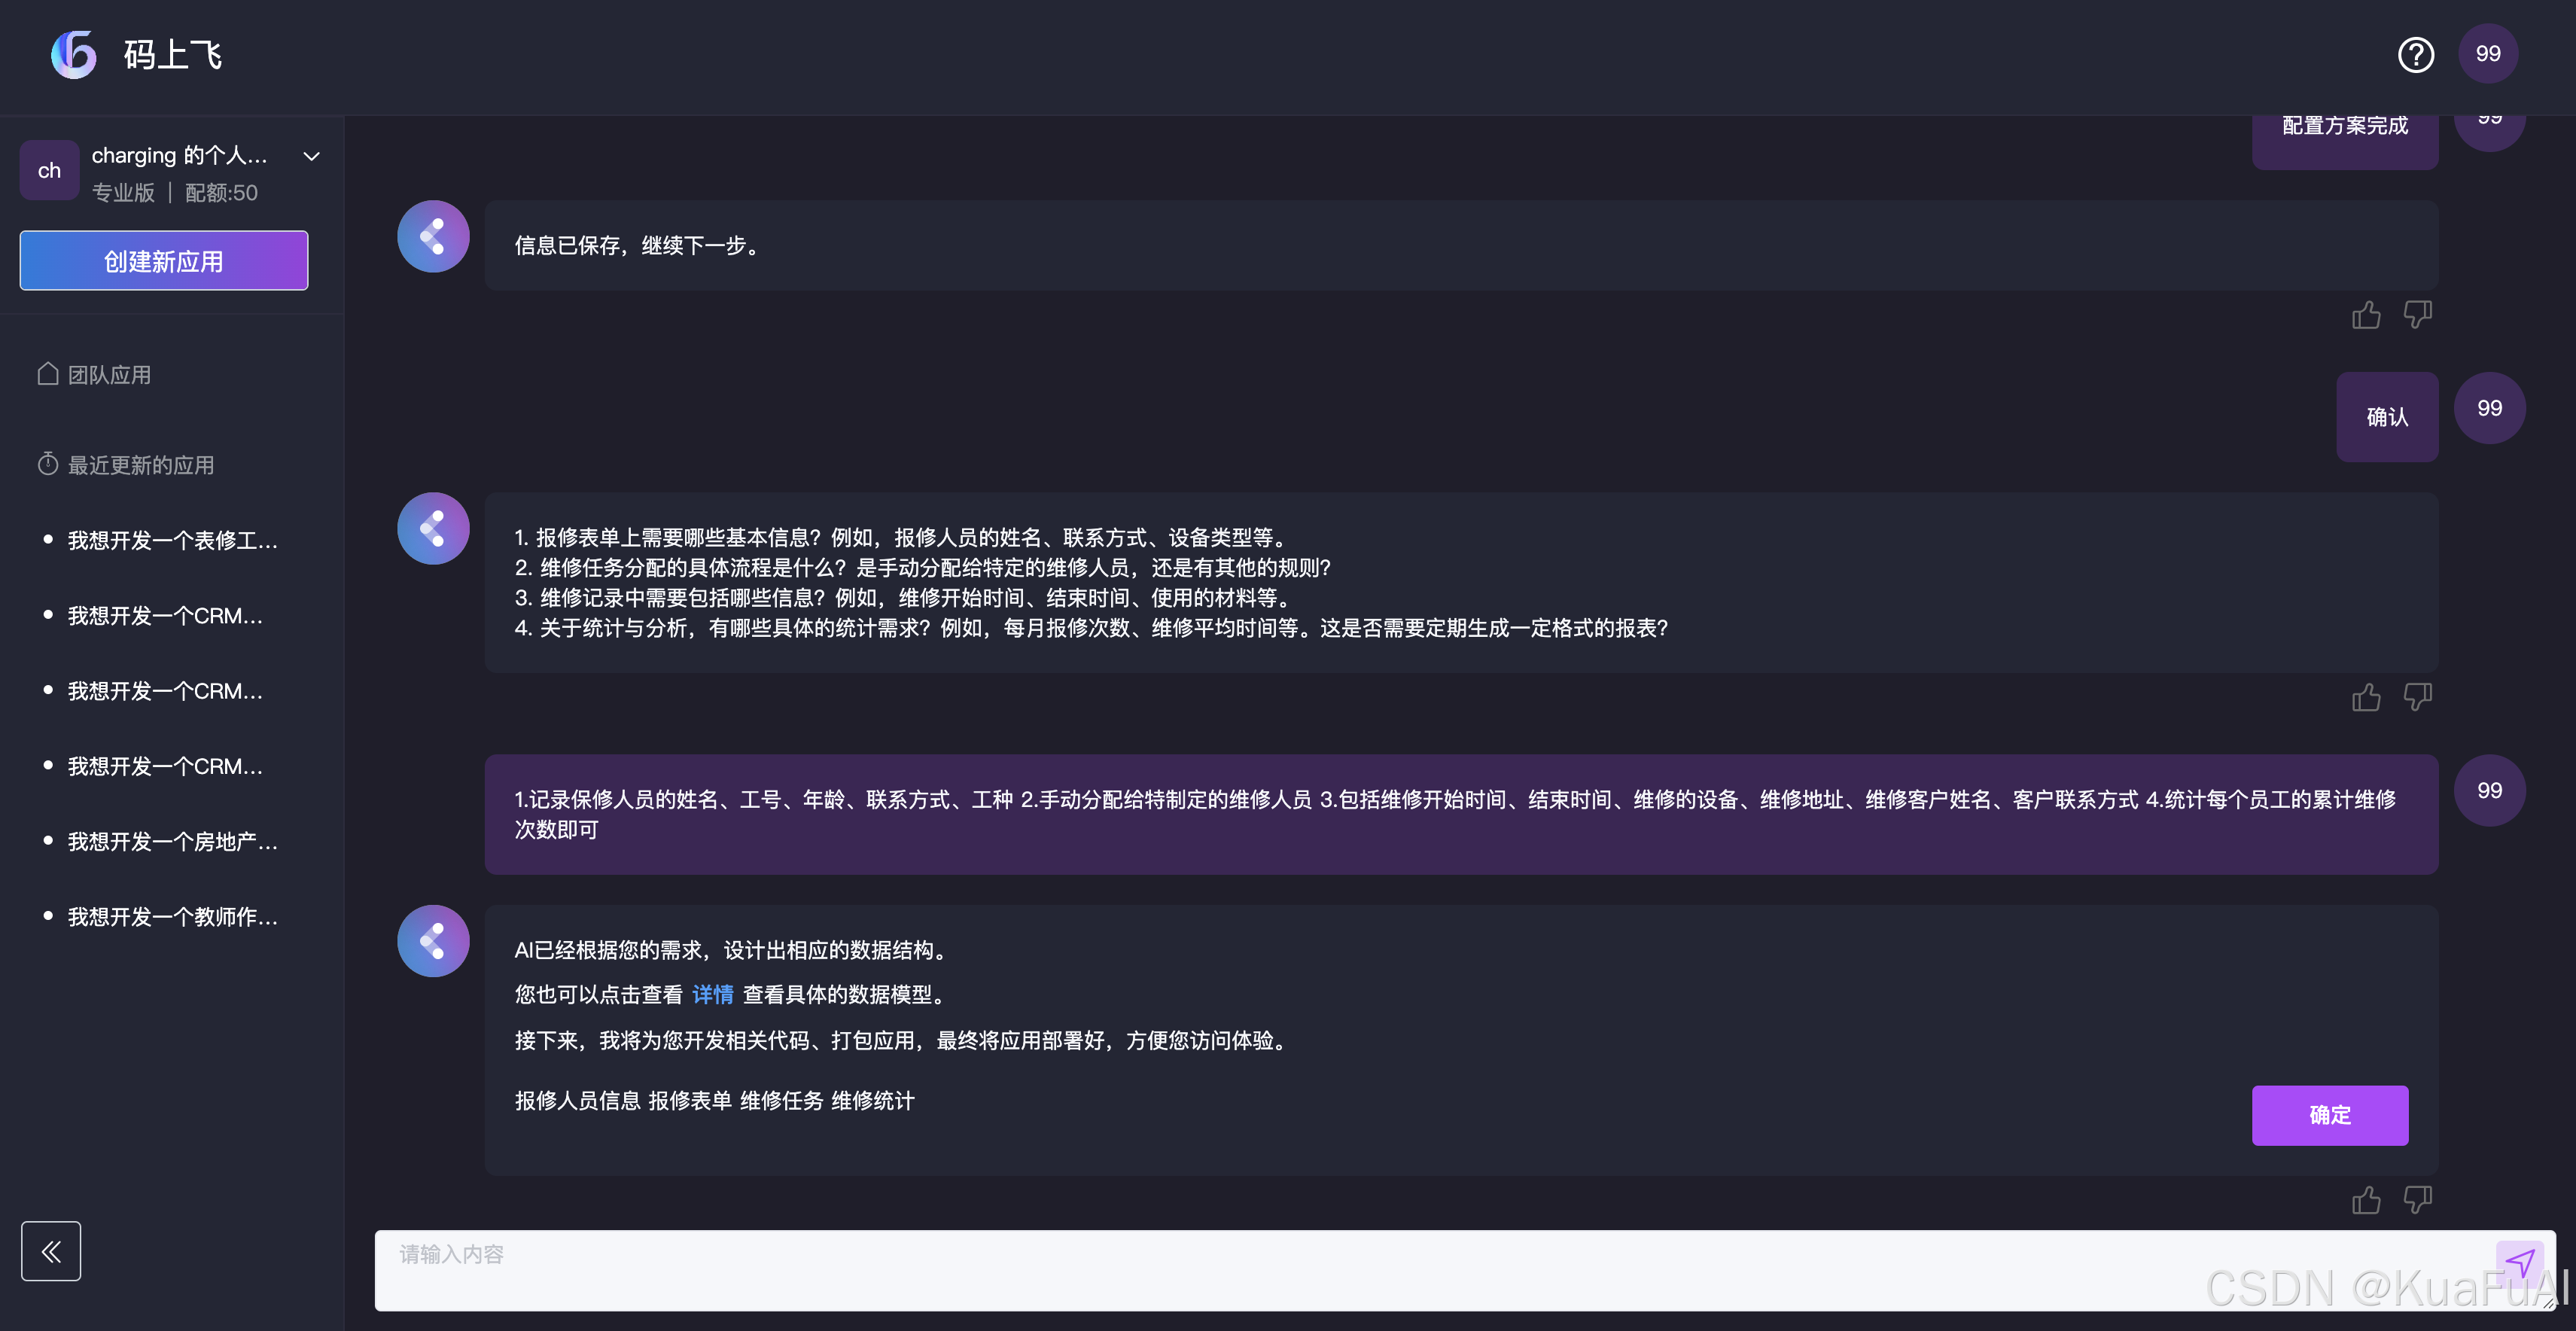Thumbs down the data structure AI reply

pos(2417,1200)
